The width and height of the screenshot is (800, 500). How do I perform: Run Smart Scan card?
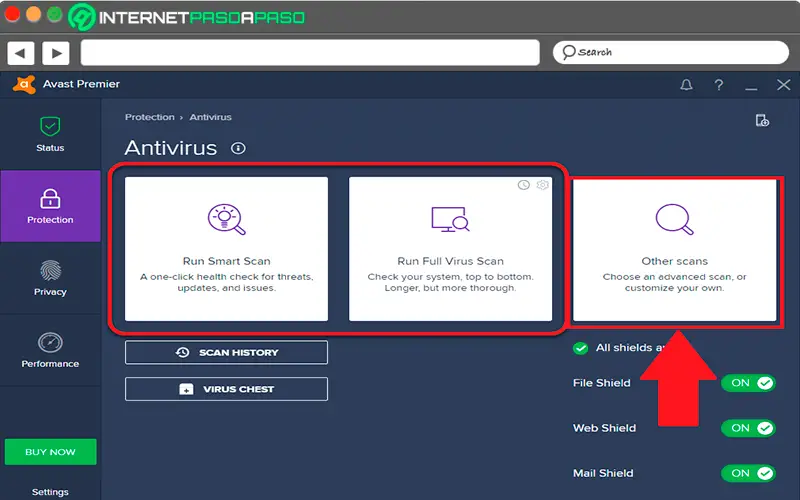point(227,249)
